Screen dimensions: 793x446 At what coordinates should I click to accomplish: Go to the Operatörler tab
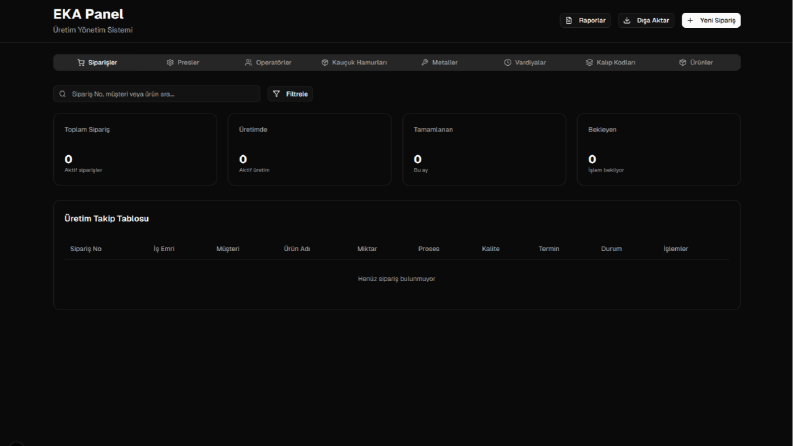tap(268, 63)
